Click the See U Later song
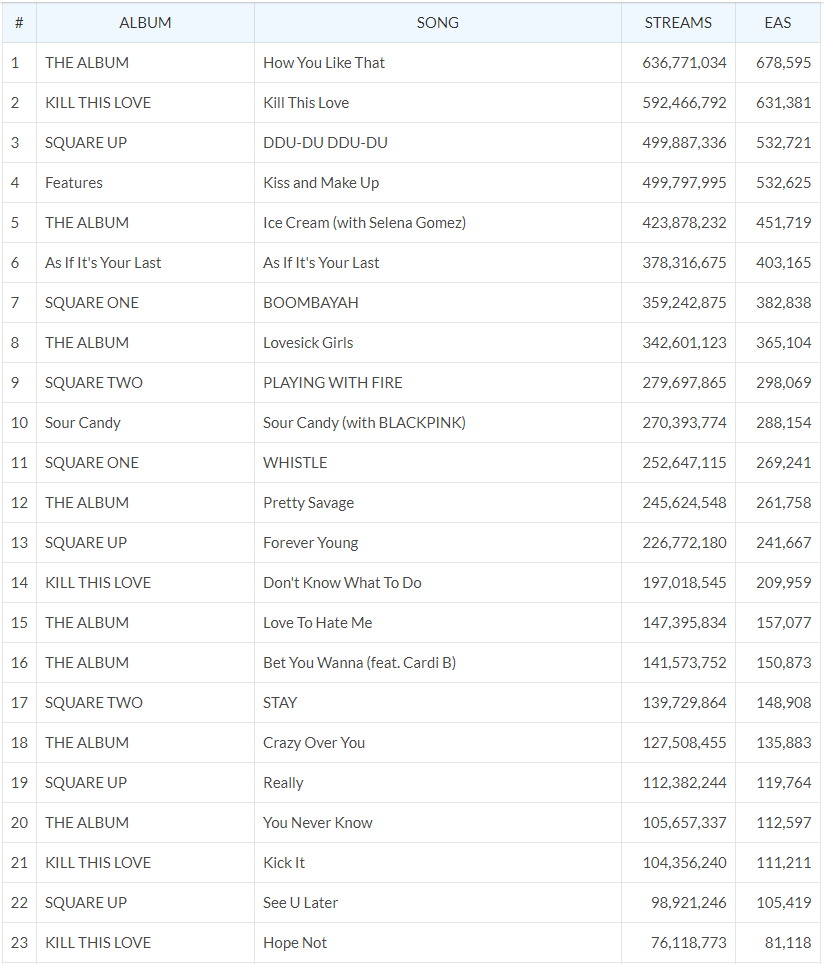 (x=300, y=902)
